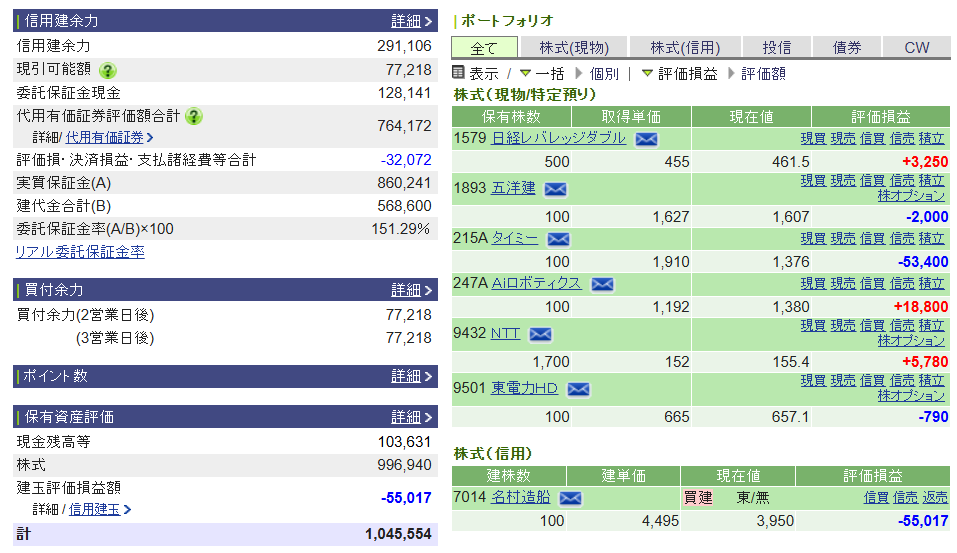Switch to the 株式(現物) tab
The image size is (957, 553).
(x=573, y=47)
